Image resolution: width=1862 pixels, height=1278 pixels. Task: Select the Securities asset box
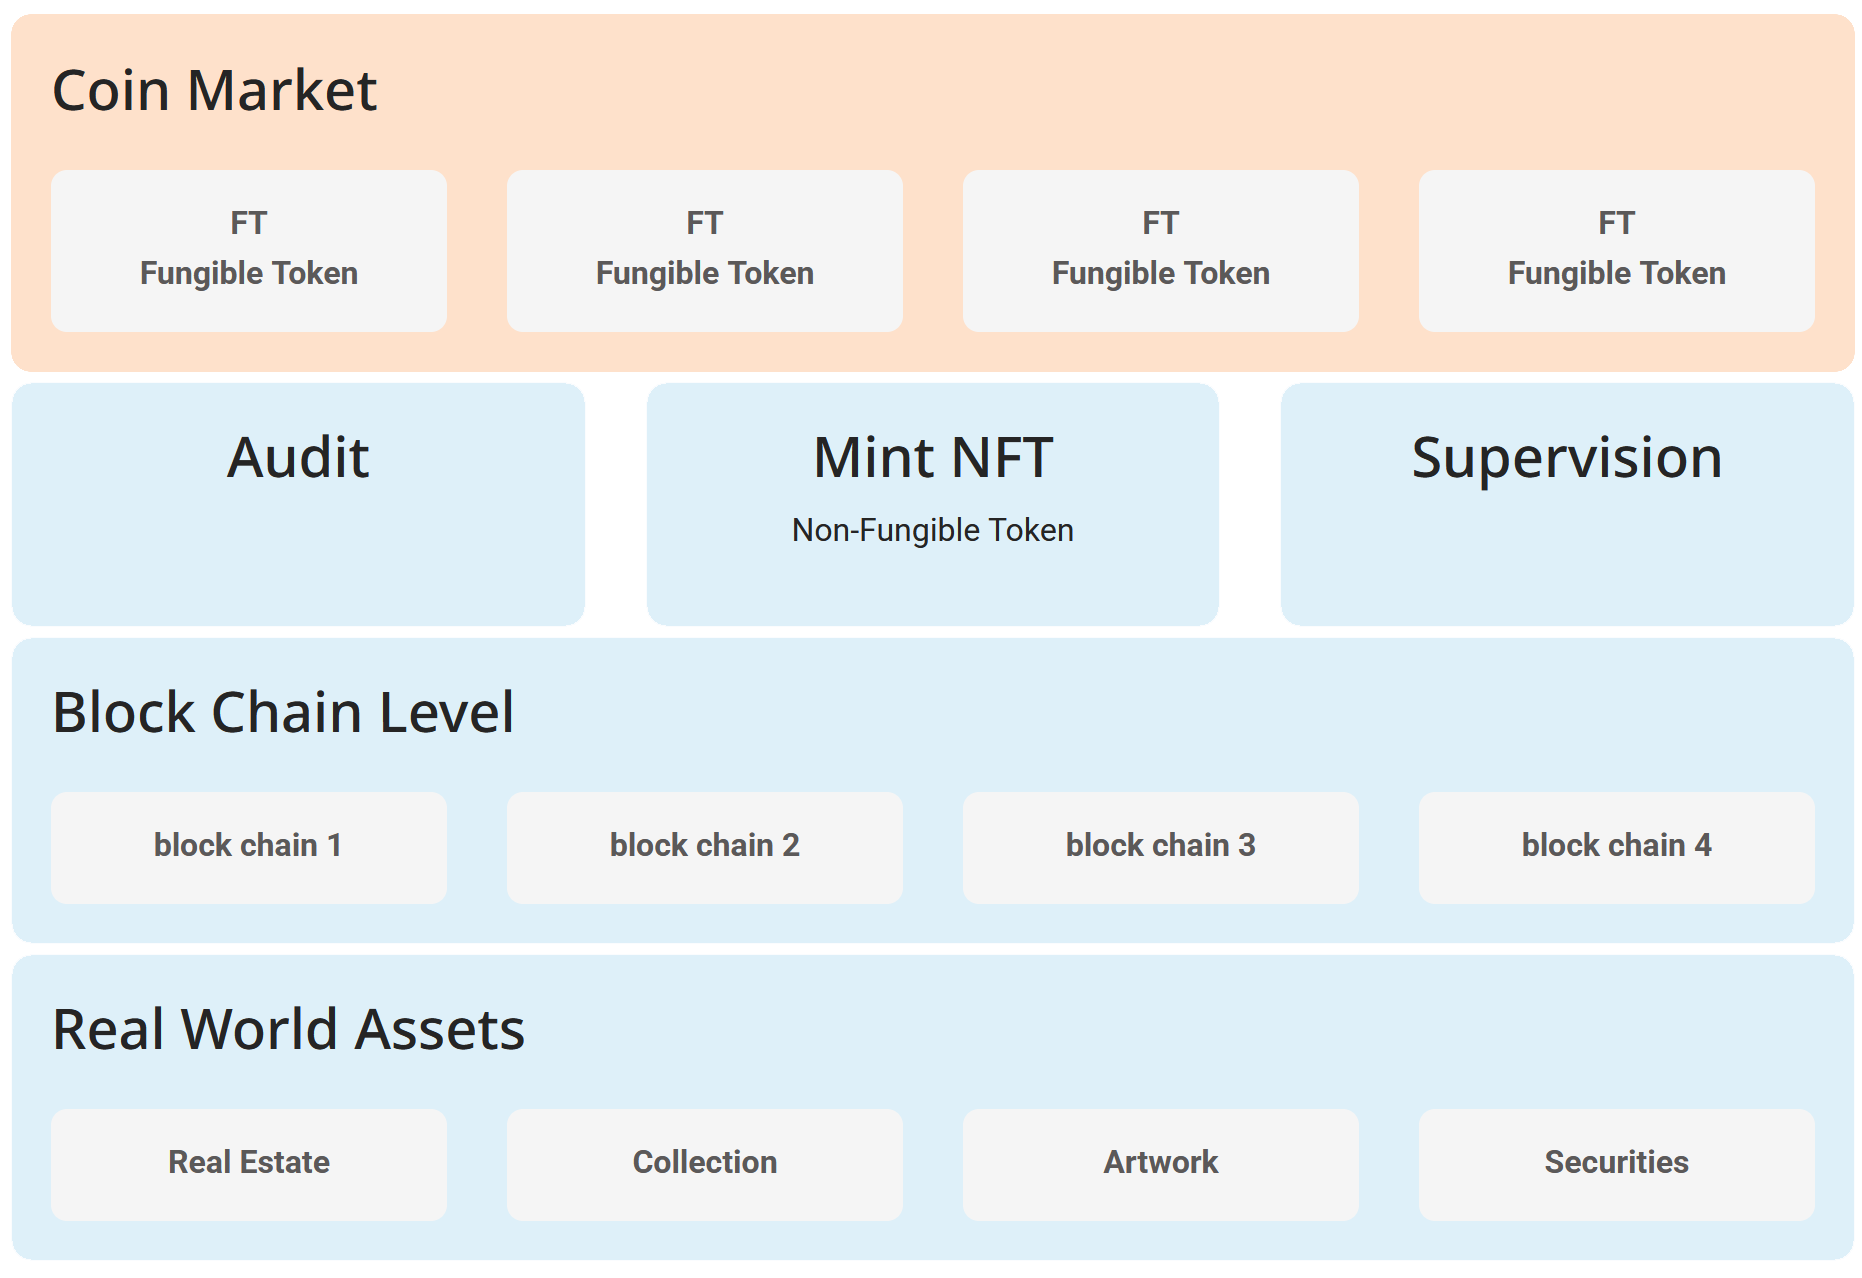coord(1616,1163)
